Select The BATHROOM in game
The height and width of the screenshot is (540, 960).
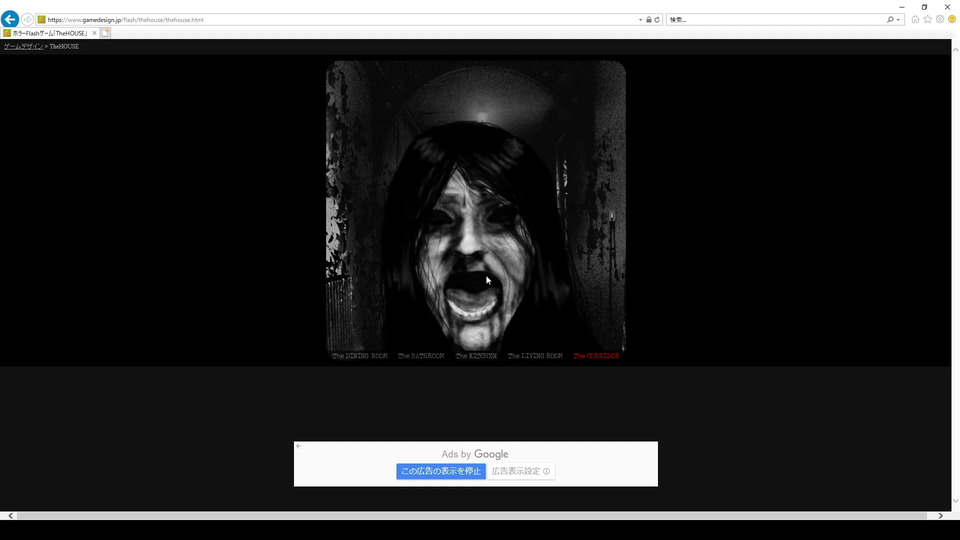tap(421, 356)
